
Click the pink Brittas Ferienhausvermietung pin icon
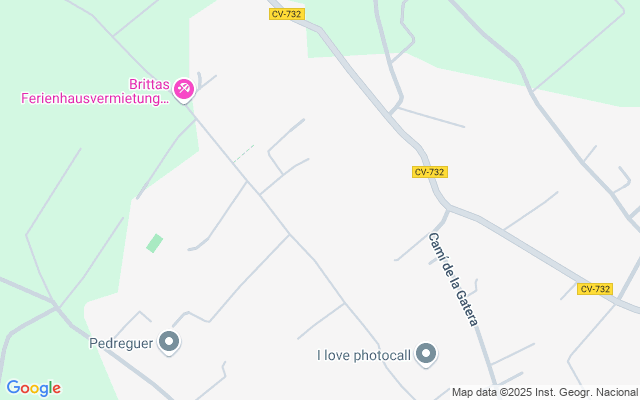(184, 90)
